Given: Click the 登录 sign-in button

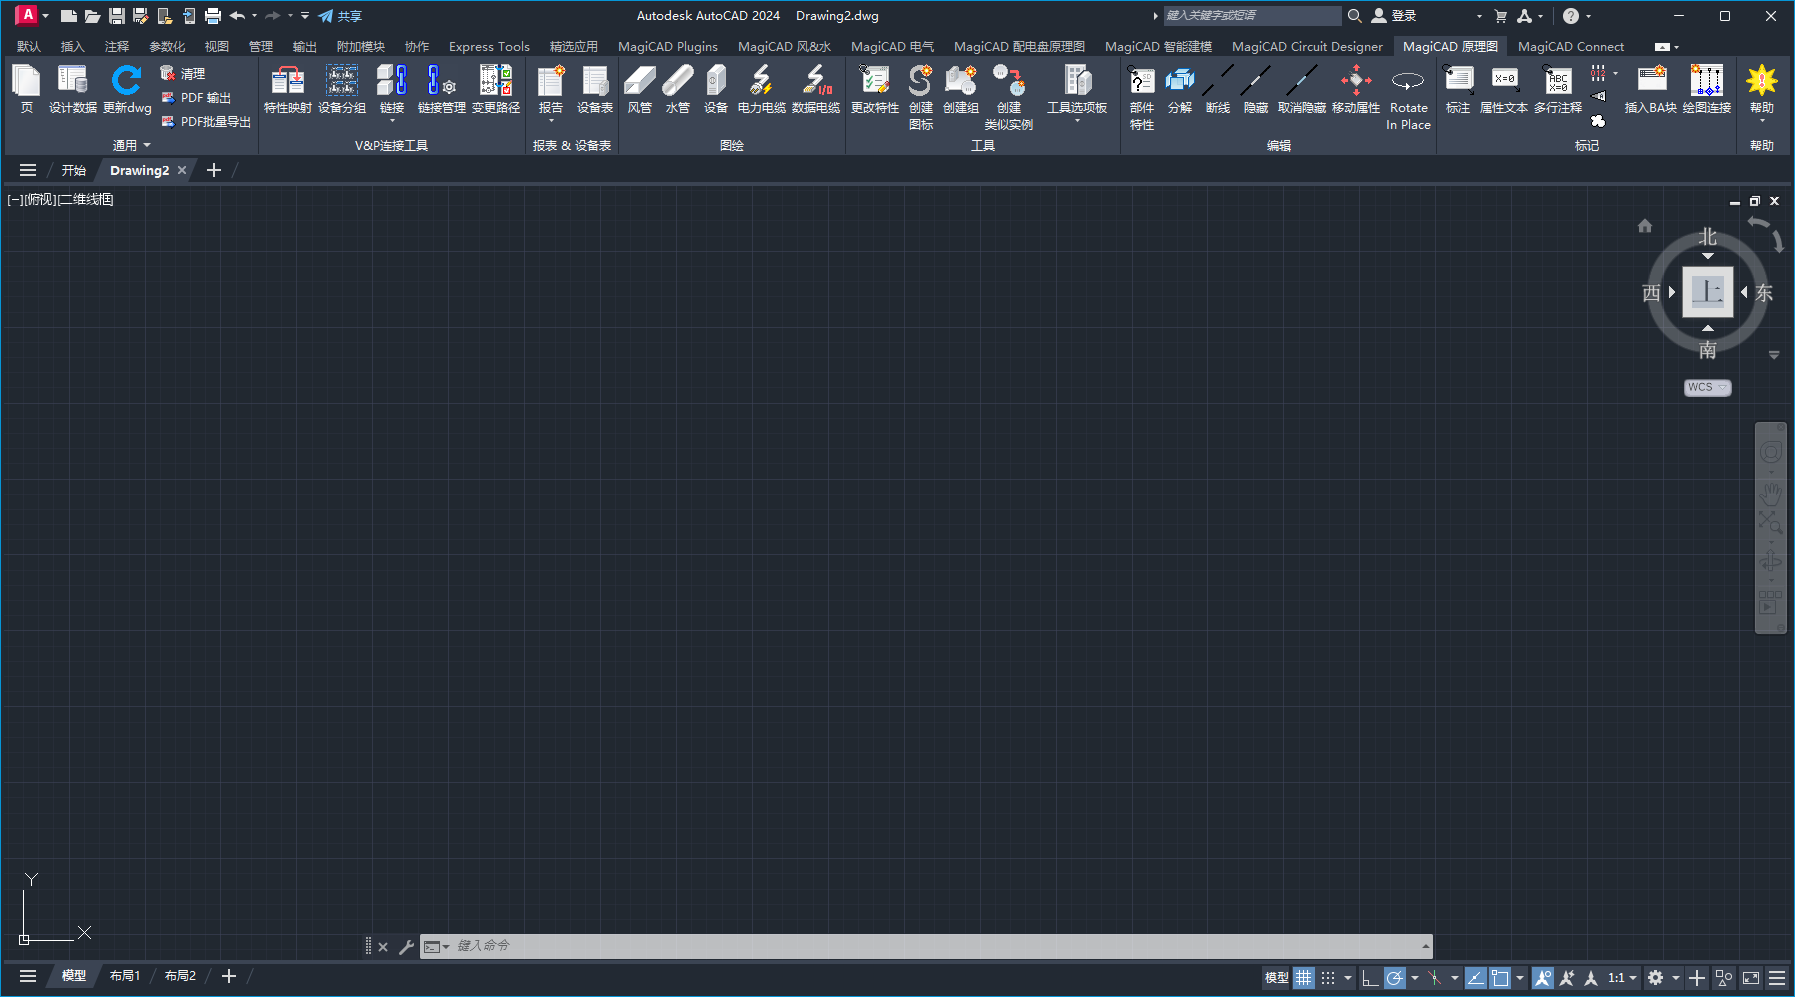Looking at the screenshot, I should pyautogui.click(x=1394, y=16).
